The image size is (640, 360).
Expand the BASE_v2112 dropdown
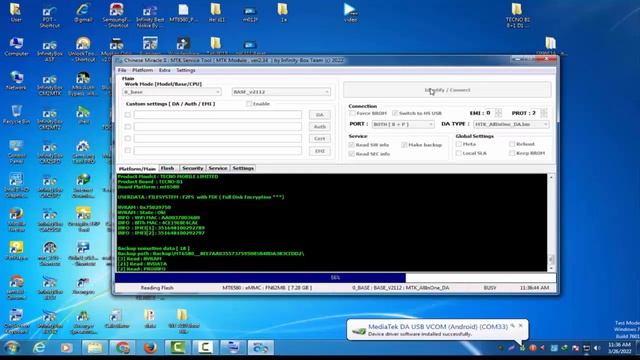tap(281, 92)
